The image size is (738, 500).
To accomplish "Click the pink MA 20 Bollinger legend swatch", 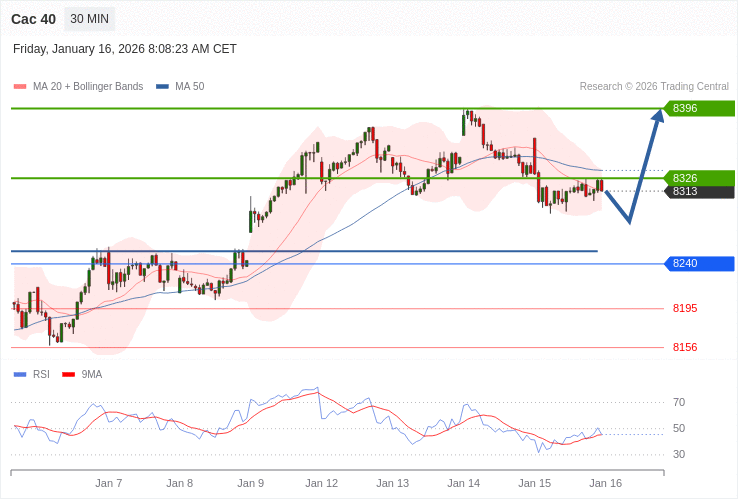I will click(20, 87).
